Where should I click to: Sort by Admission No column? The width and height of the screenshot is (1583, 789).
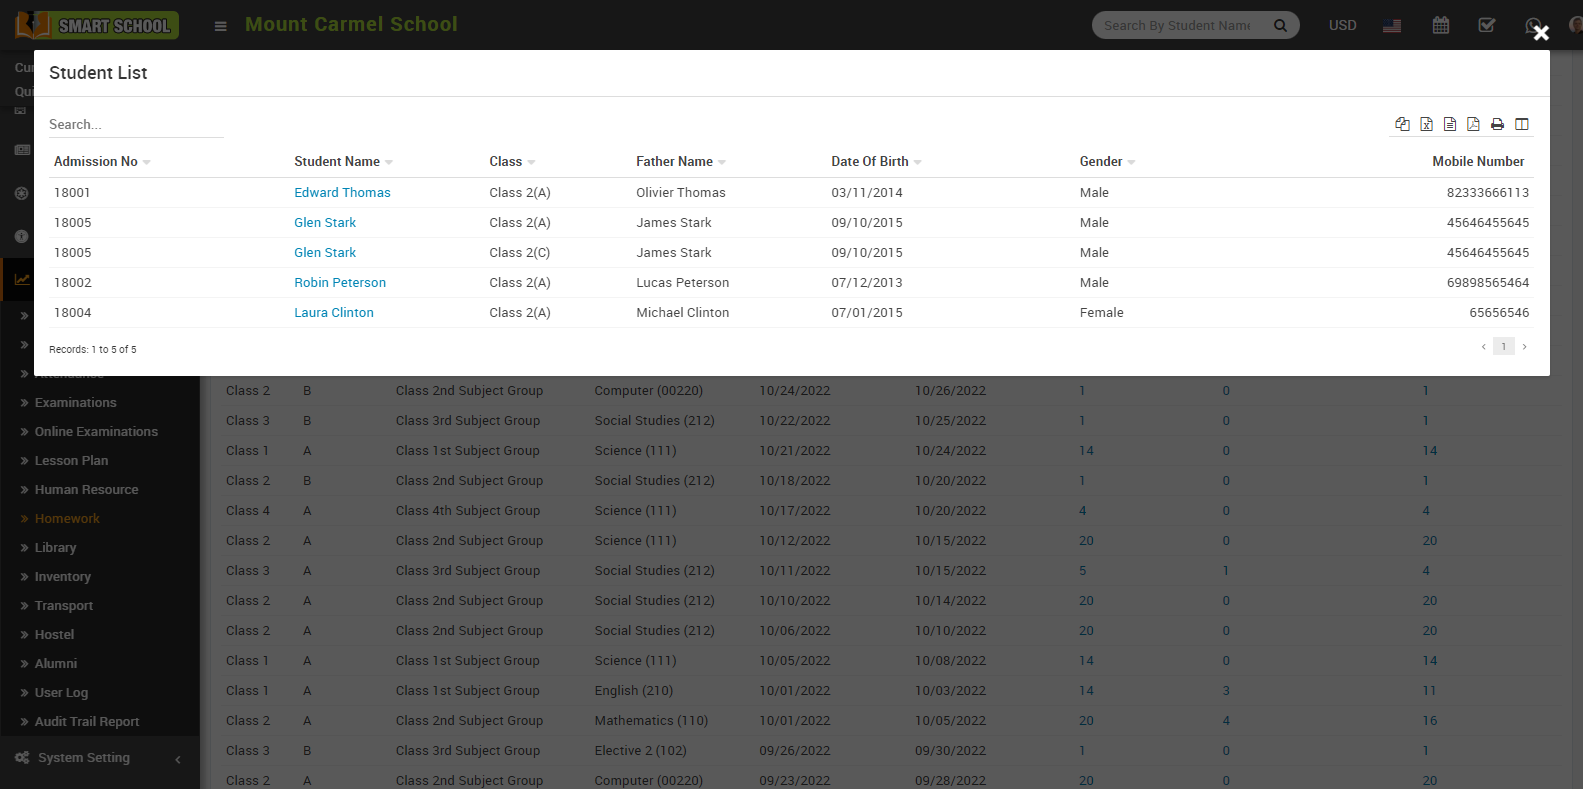click(96, 161)
